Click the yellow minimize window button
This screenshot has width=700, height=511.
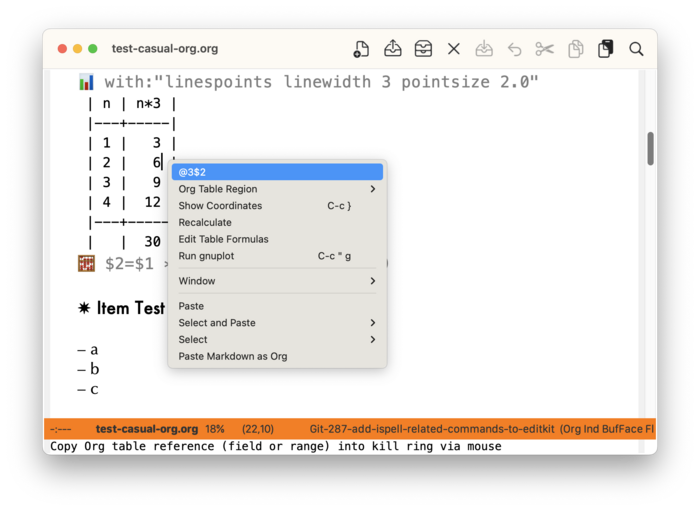77,49
